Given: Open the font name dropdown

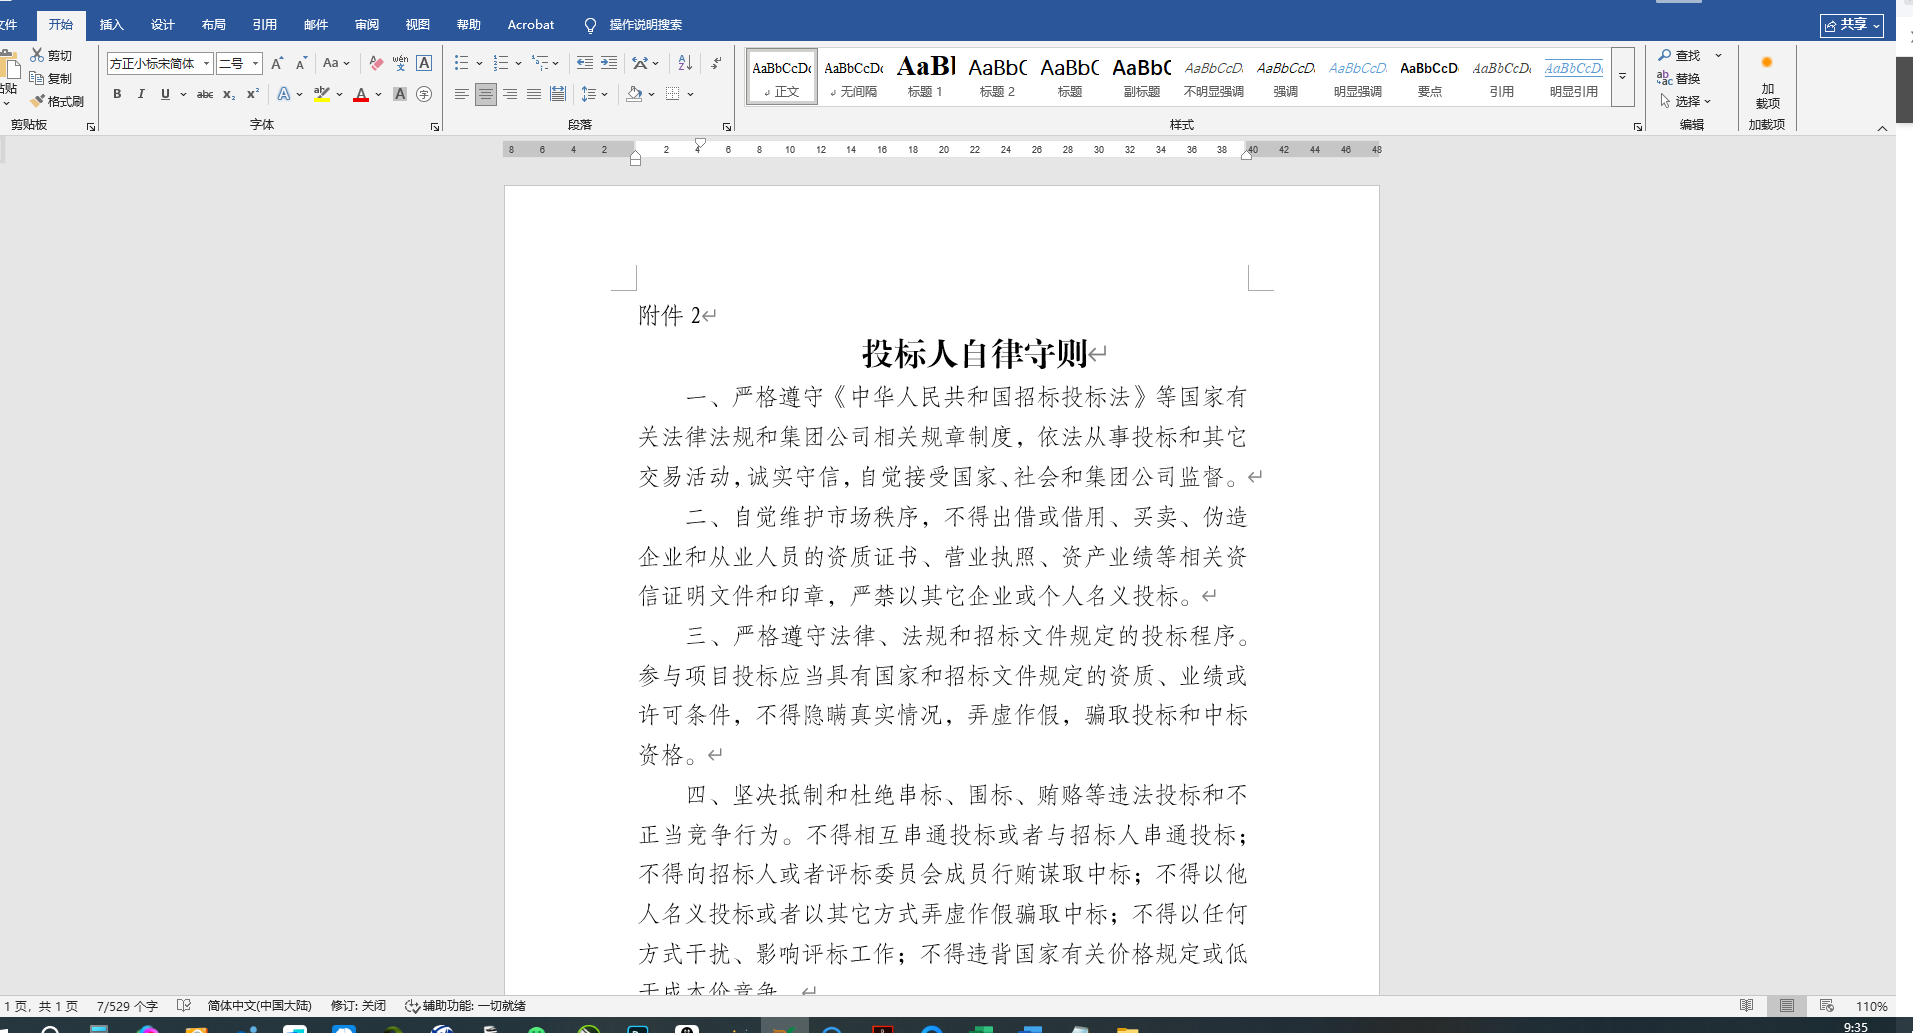Looking at the screenshot, I should [206, 64].
